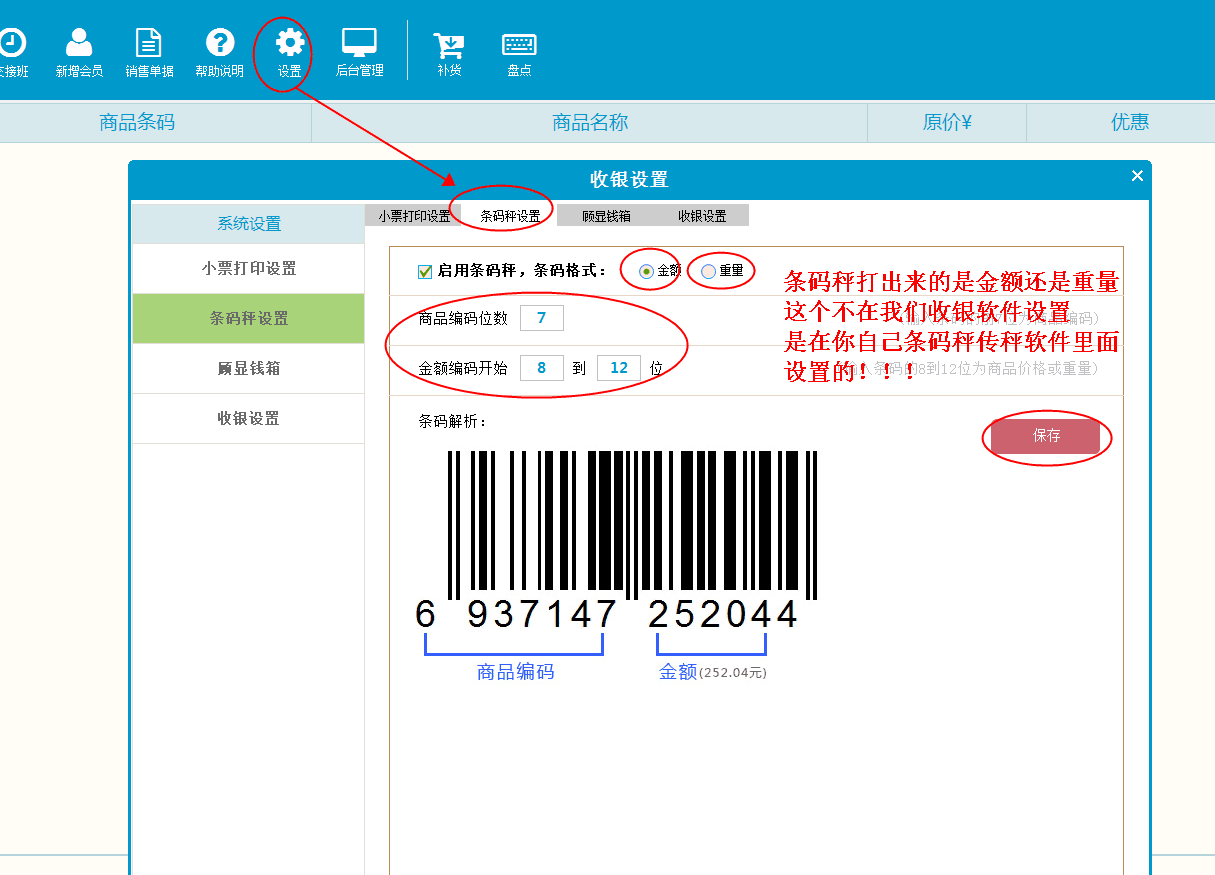Select receipt printing settings in the sidebar
The image size is (1215, 875).
click(x=249, y=269)
